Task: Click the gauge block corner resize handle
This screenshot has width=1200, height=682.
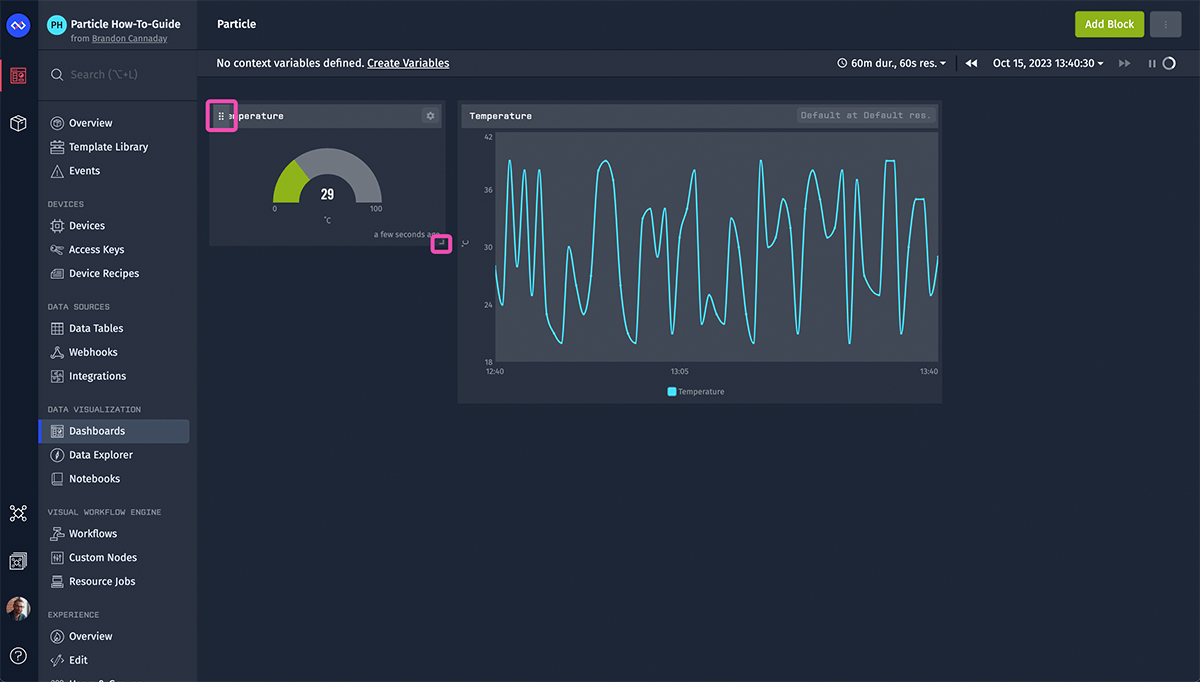Action: click(441, 243)
